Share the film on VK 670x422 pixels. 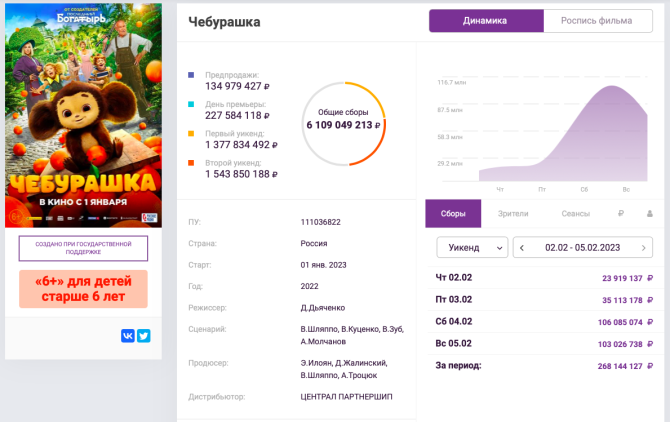[x=128, y=336]
